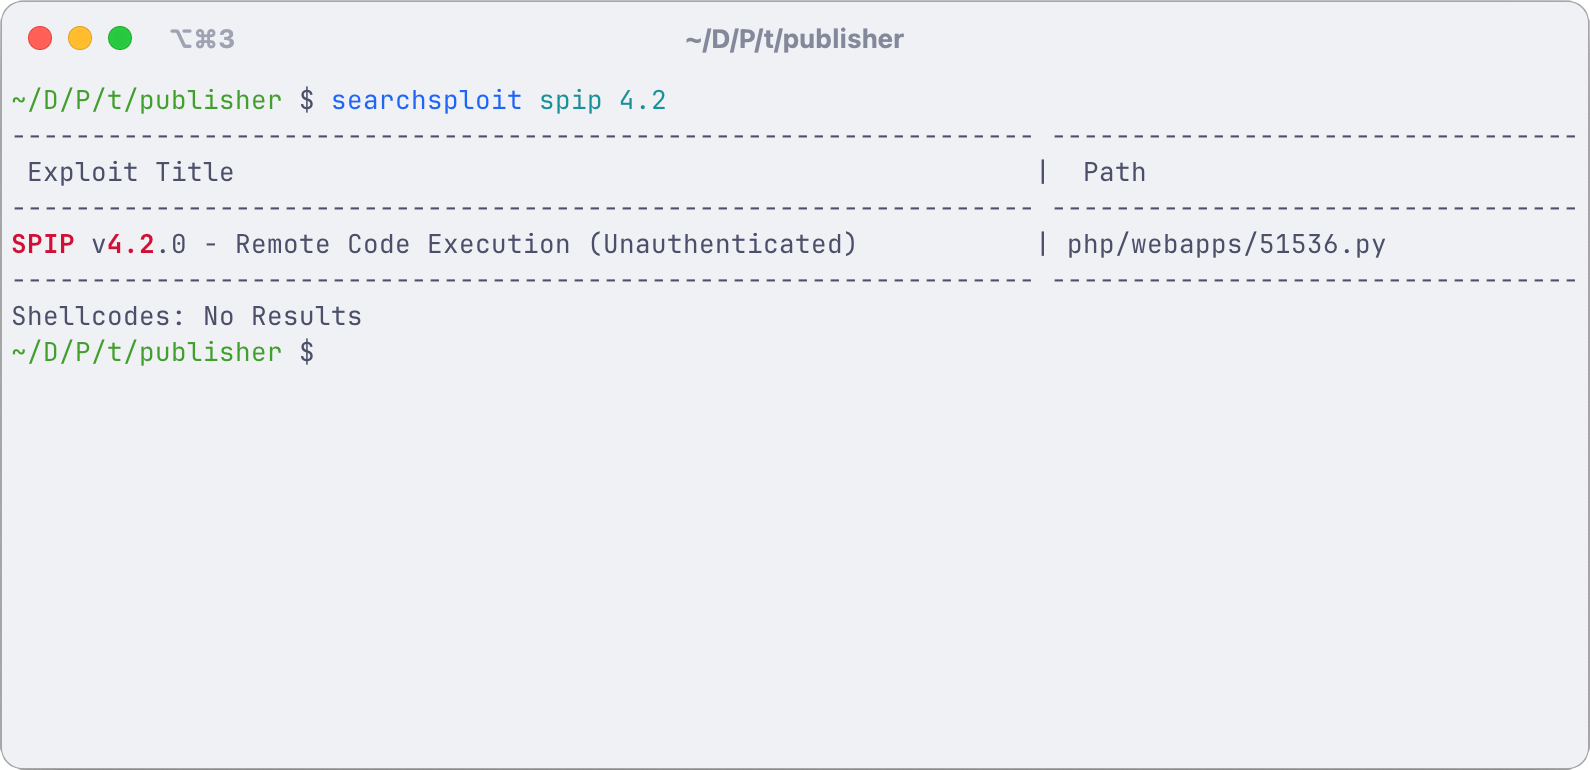Click the ⌥⌘3 shortcut indicator
The image size is (1590, 770).
tap(202, 39)
